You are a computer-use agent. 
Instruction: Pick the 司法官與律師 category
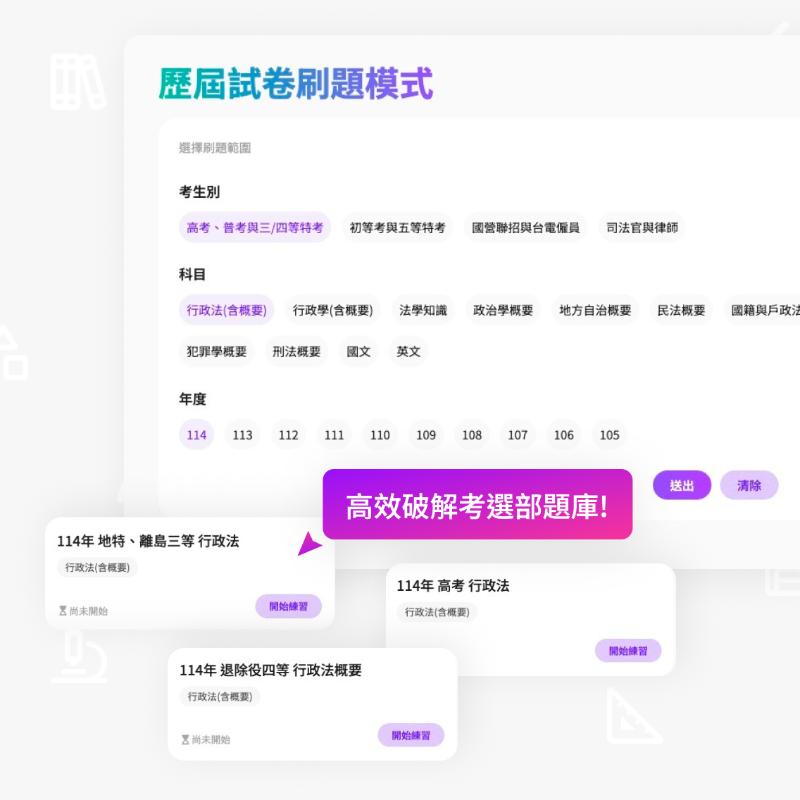tap(642, 228)
